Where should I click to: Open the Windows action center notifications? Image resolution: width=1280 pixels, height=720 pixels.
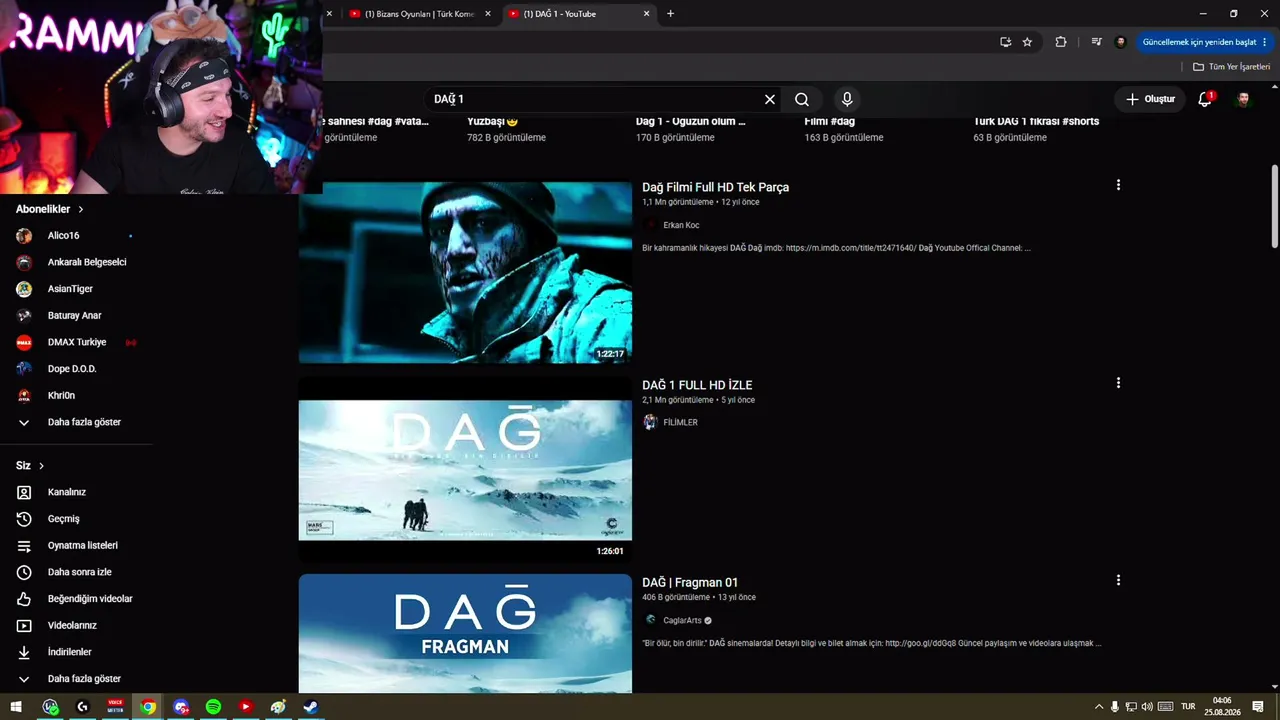coord(1258,707)
